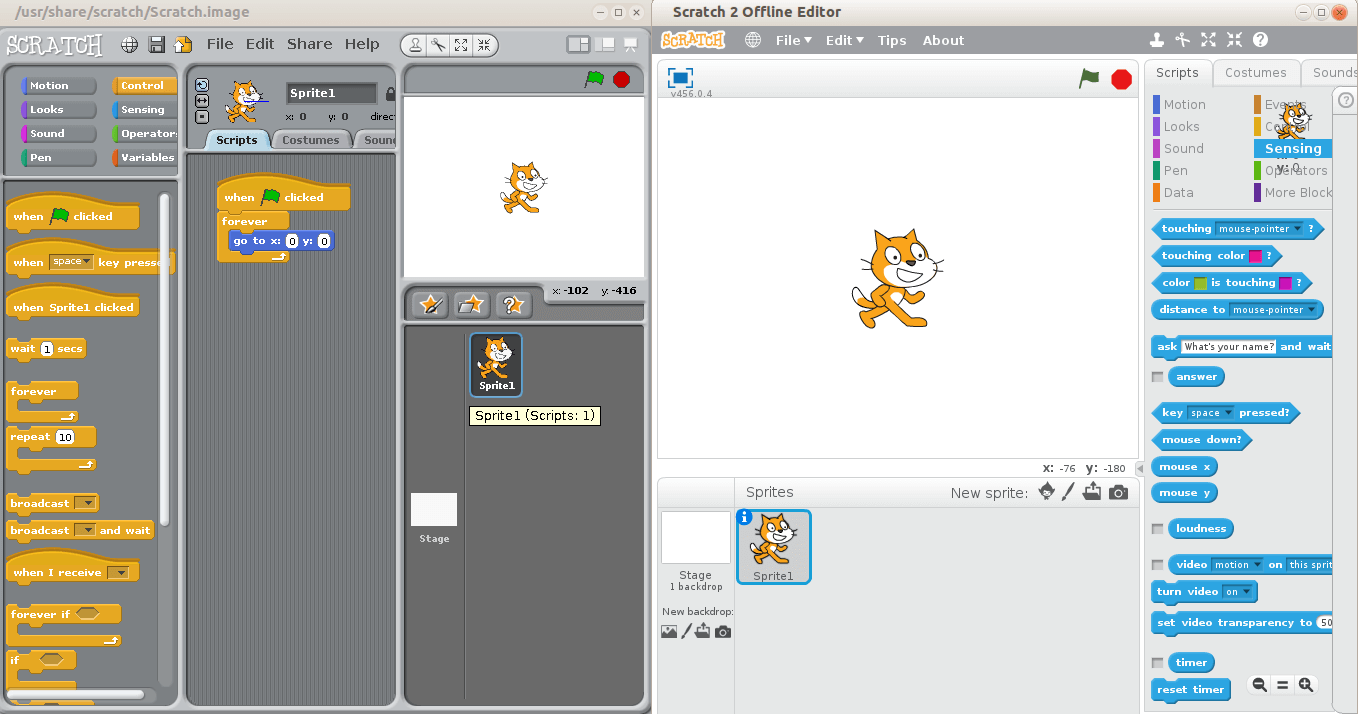Paint new sprite with brush icon in Scratch 2
The image size is (1358, 714).
1068,492
